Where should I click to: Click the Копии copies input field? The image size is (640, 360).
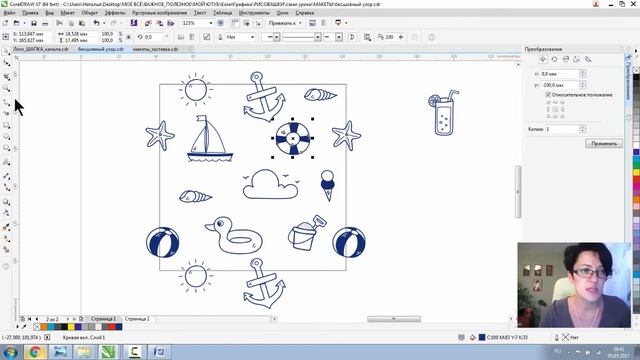562,129
